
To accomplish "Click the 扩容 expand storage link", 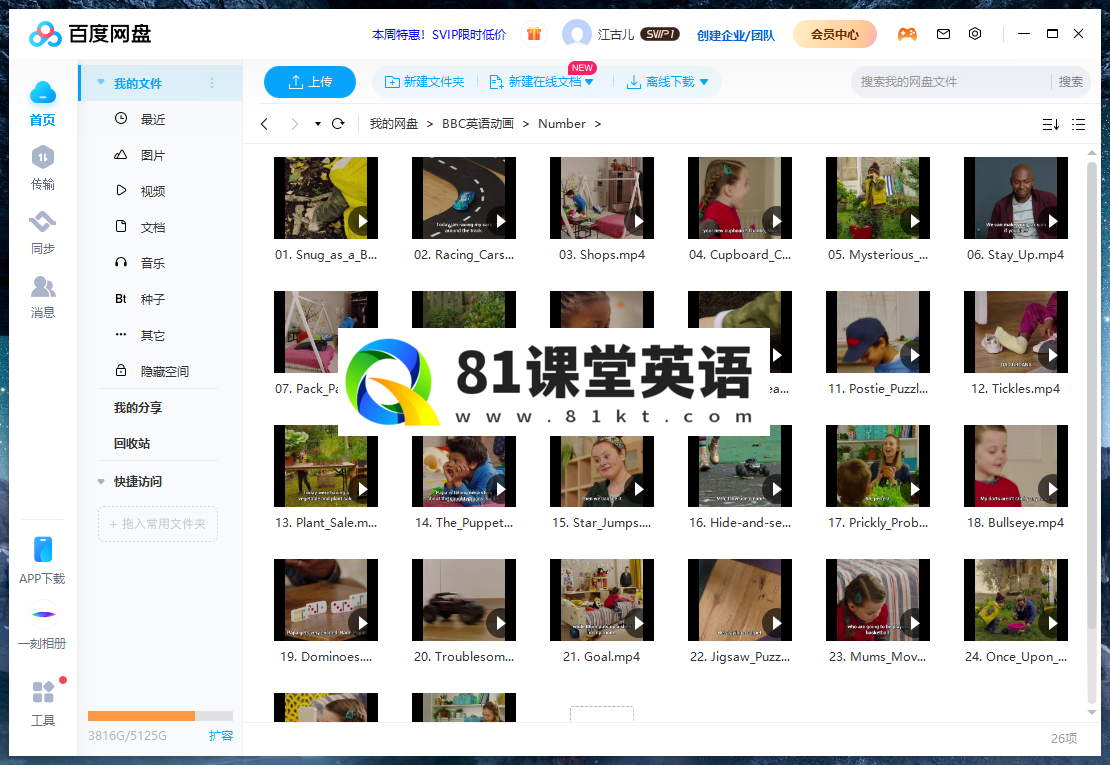I will pos(221,735).
